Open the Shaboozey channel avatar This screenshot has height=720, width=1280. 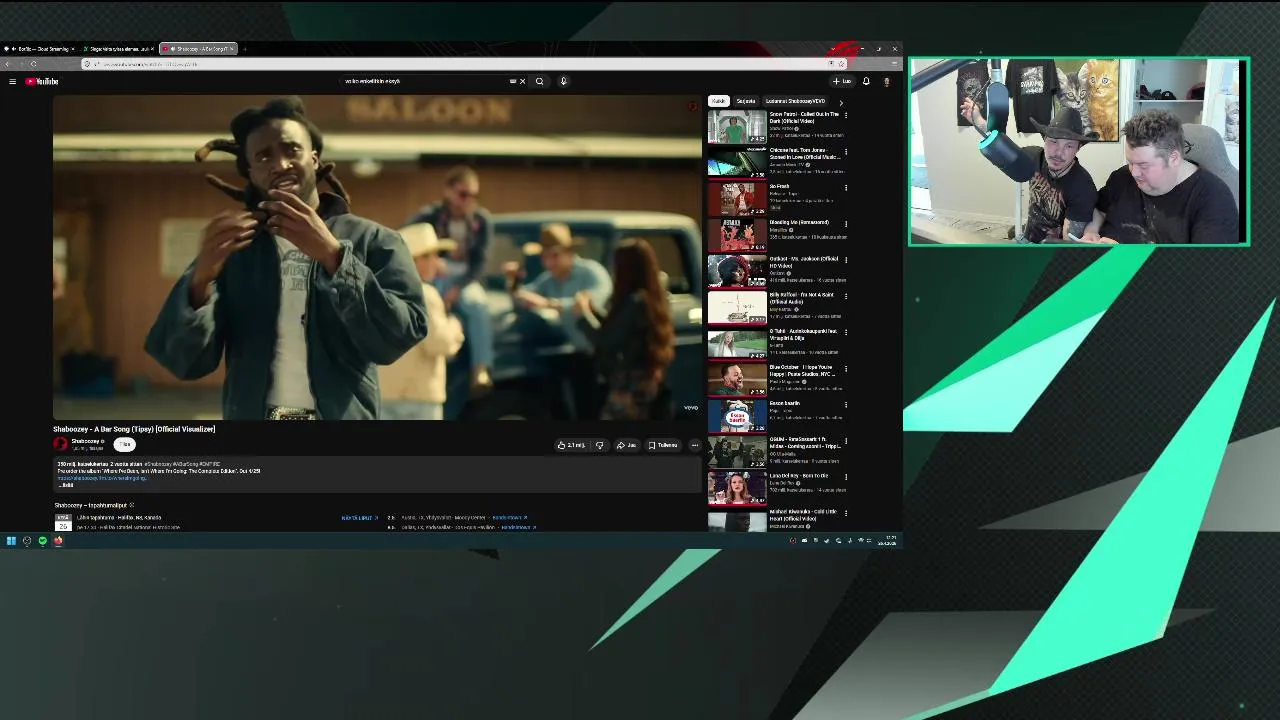pos(61,444)
